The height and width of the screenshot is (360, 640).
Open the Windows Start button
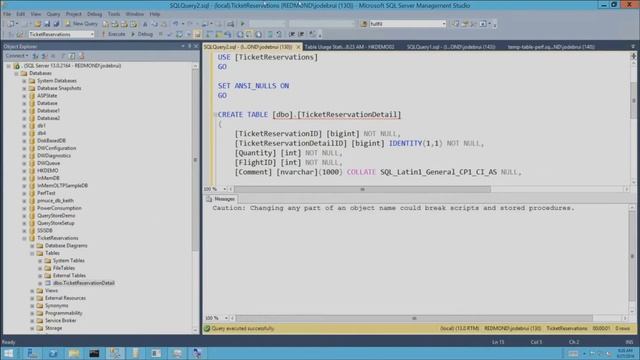pos(9,353)
